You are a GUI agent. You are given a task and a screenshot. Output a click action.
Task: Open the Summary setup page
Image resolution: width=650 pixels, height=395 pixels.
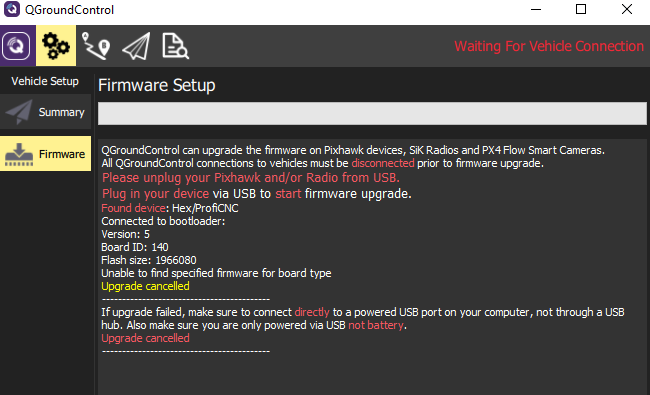pos(46,112)
